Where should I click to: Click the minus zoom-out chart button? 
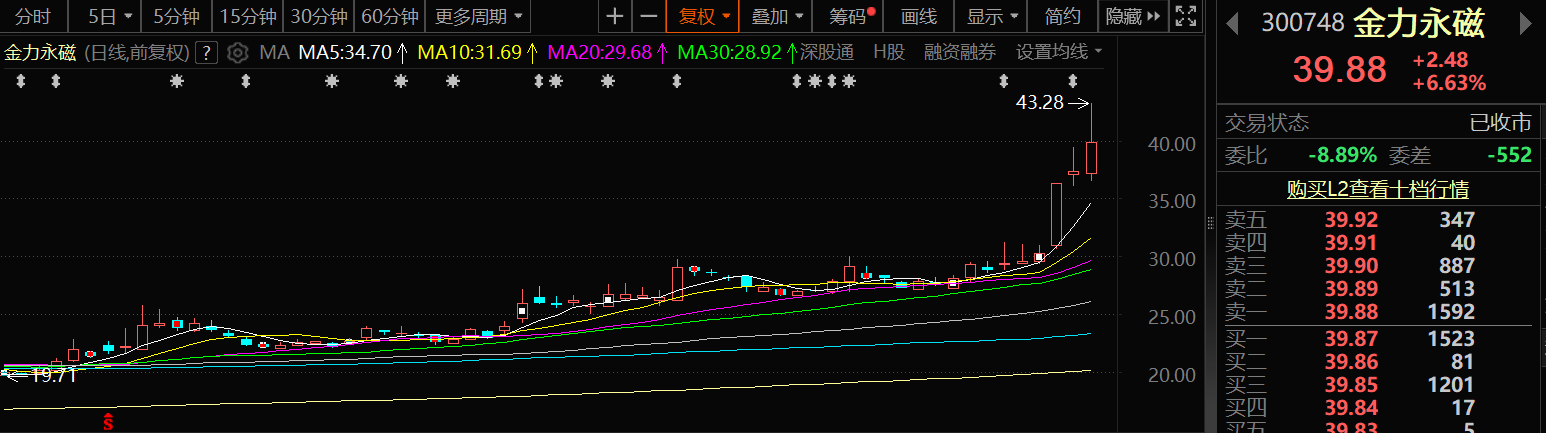649,16
